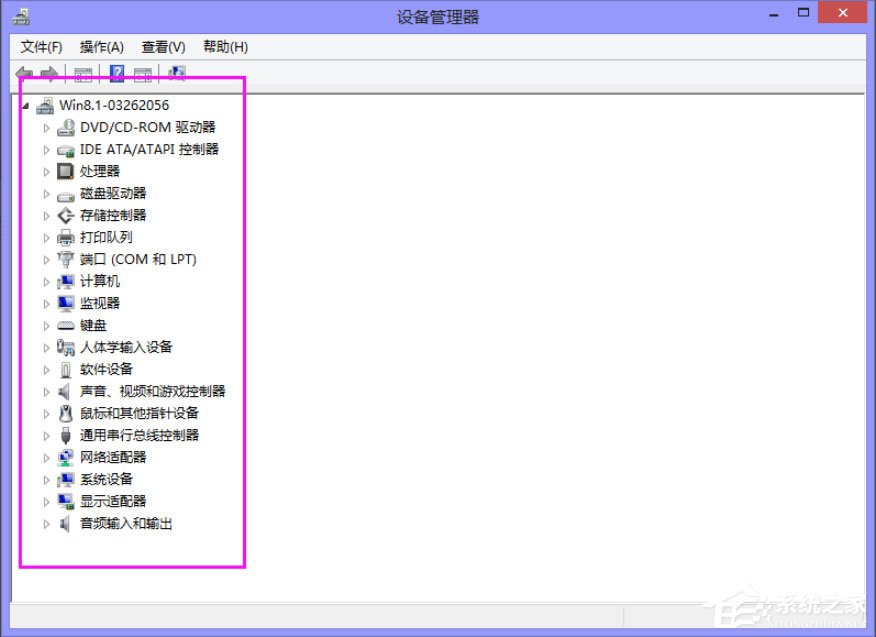
Task: Expand the IDE ATA/ATAPI 控制器 node
Action: (x=46, y=149)
